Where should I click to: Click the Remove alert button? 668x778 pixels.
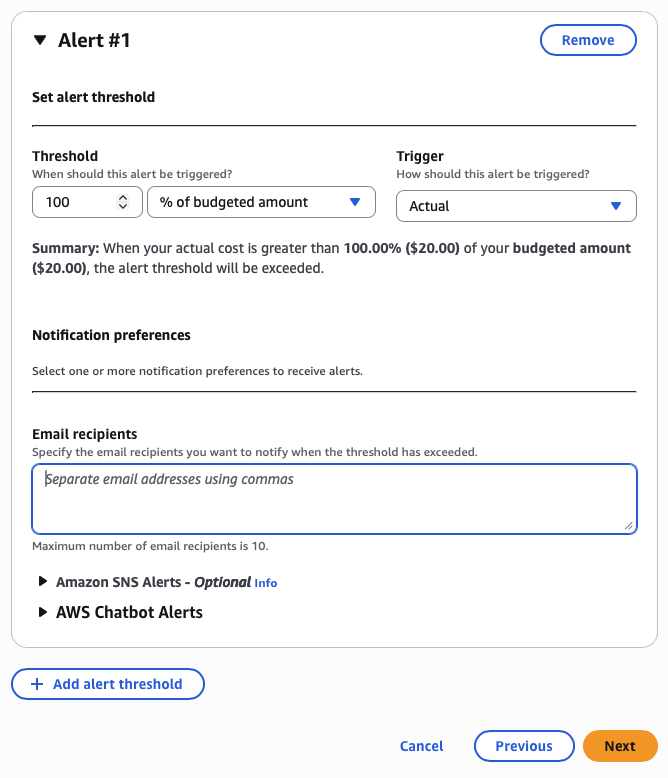tap(588, 40)
